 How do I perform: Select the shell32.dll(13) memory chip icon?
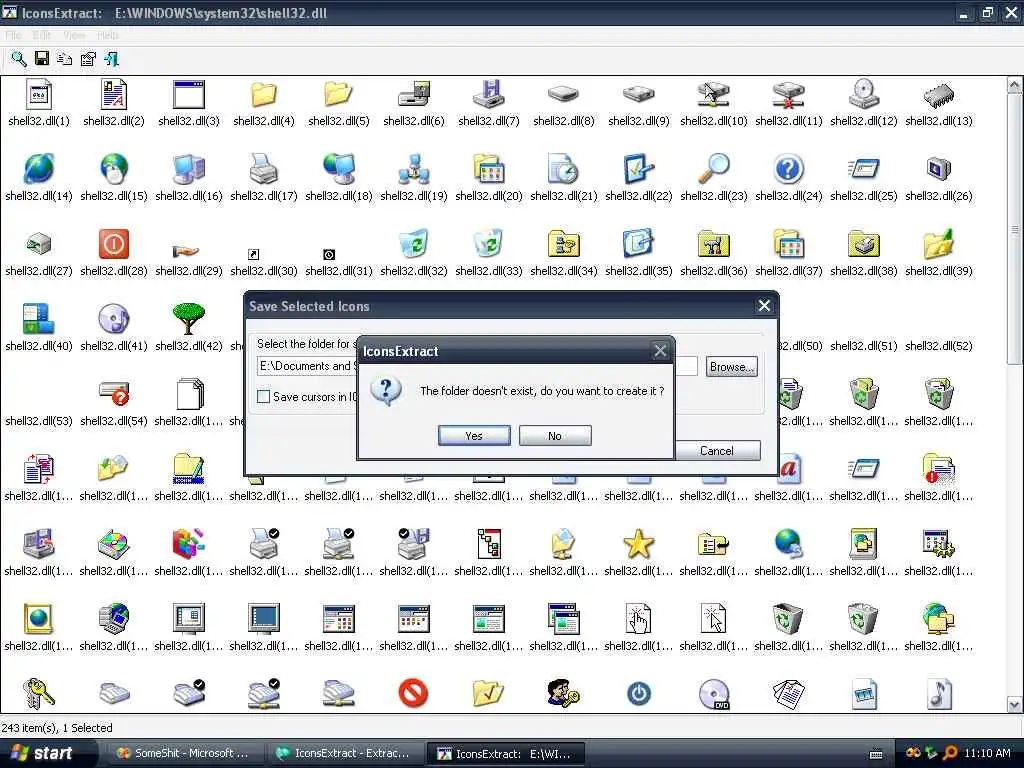[x=938, y=95]
